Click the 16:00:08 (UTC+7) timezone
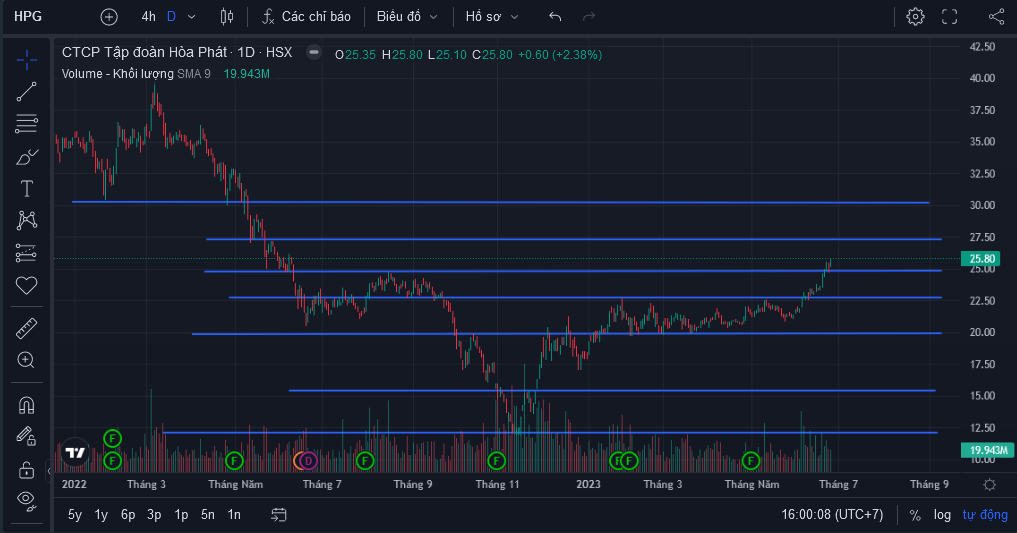 pos(832,515)
